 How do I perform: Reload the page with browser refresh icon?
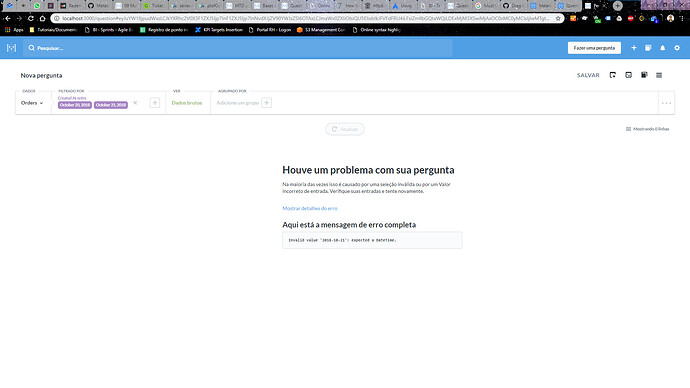(30, 18)
